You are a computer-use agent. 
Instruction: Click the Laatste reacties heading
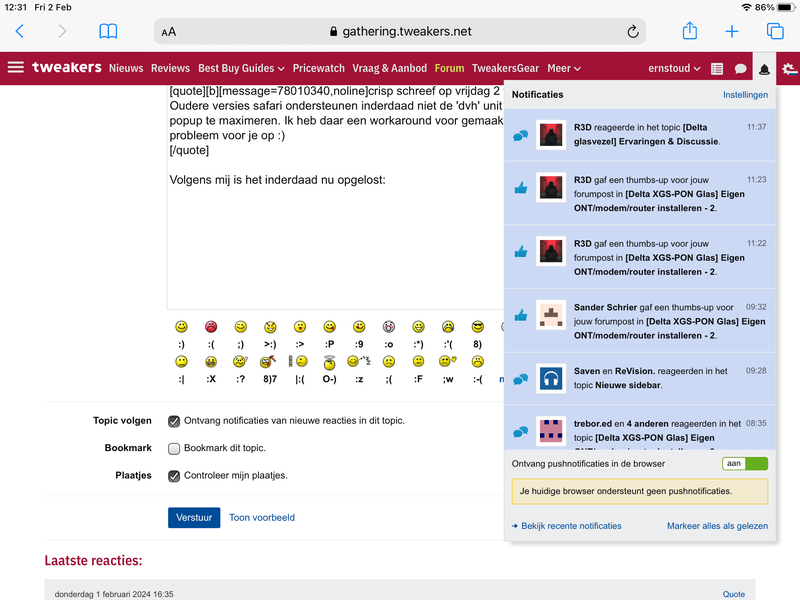point(93,560)
